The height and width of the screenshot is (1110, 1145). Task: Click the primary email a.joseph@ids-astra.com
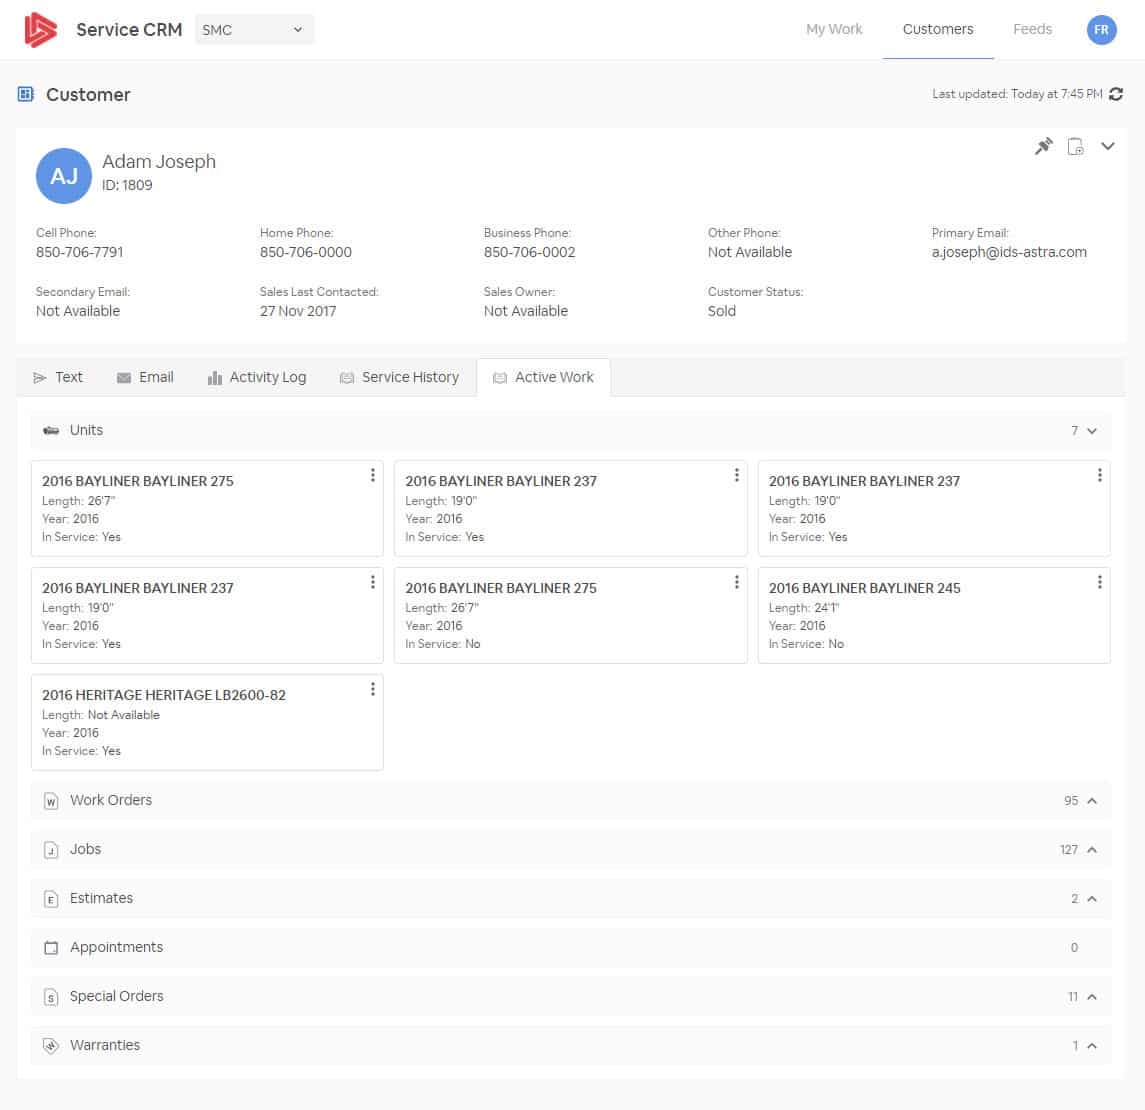point(1008,252)
